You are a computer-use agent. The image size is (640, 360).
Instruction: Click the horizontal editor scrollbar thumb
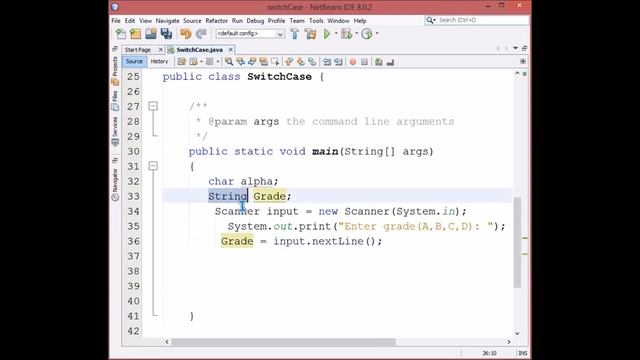coord(283,342)
